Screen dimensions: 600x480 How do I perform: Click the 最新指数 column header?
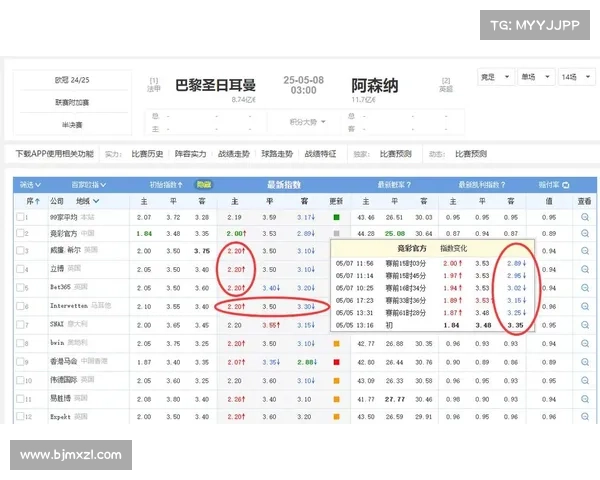pyautogui.click(x=284, y=185)
